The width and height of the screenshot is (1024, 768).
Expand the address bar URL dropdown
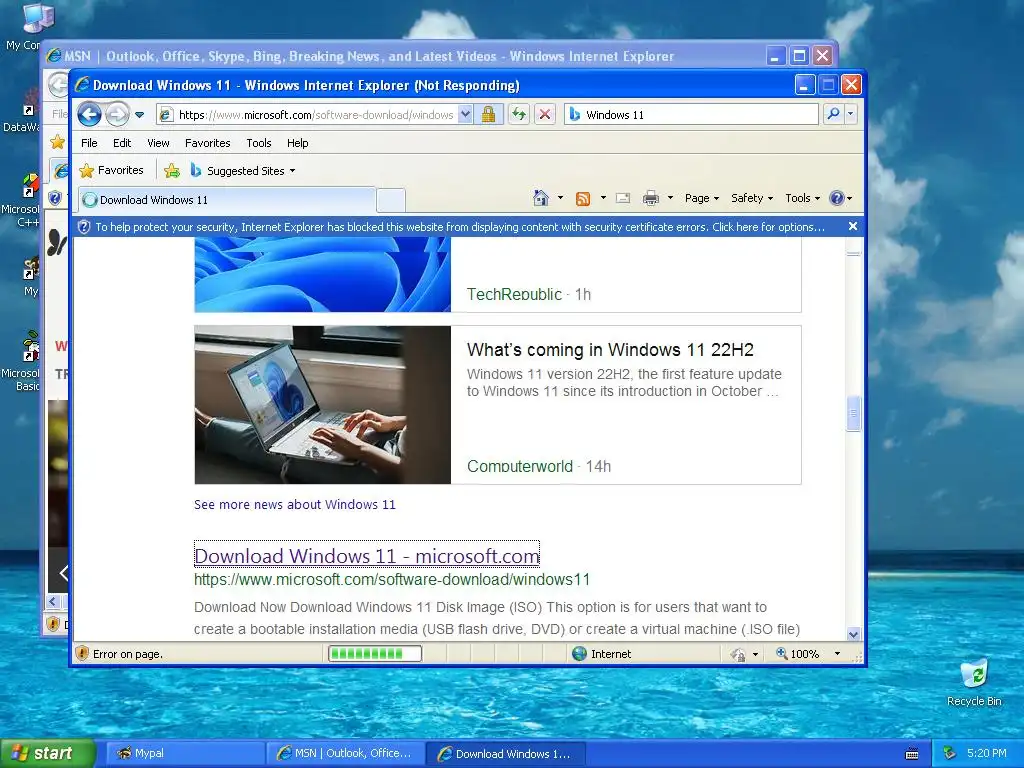(465, 115)
